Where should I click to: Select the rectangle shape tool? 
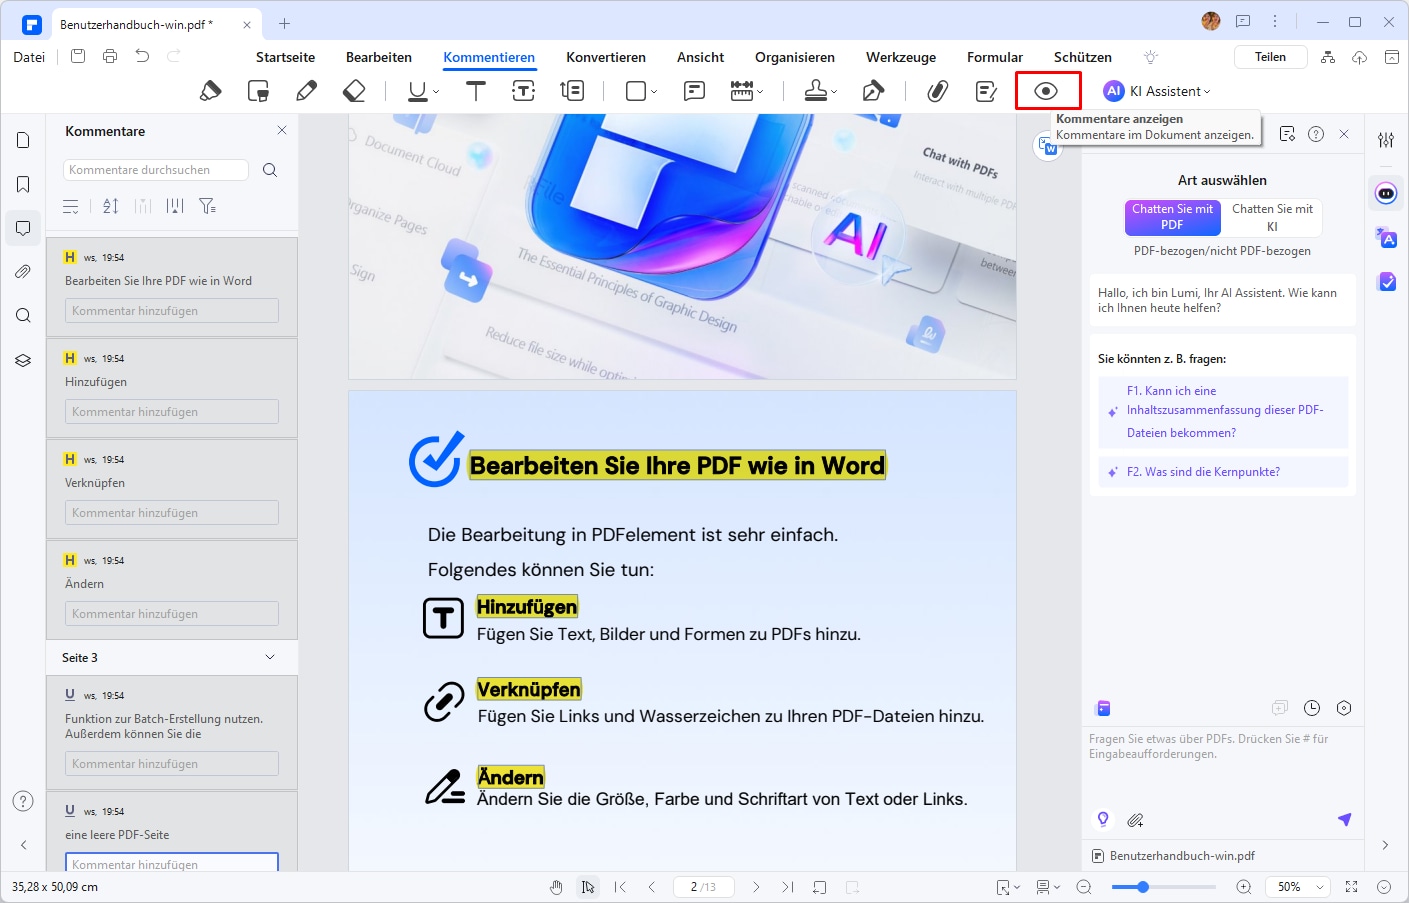pos(635,91)
